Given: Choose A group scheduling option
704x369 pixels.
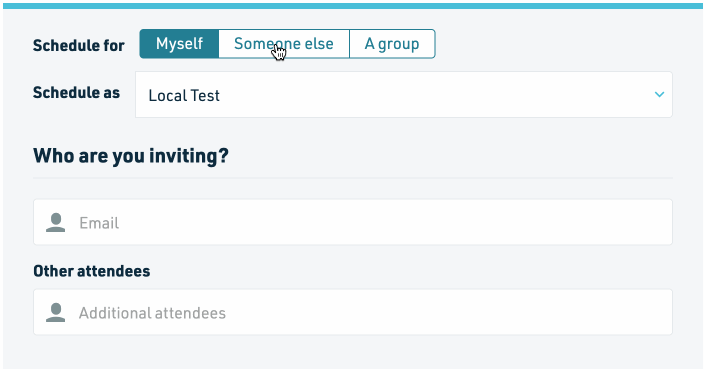Looking at the screenshot, I should pos(392,44).
